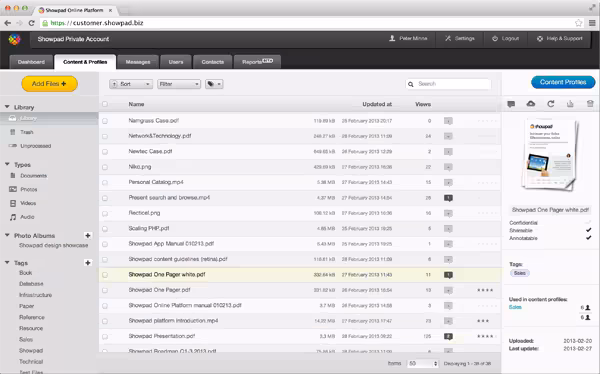Click the trash bin icon in details panel
The width and height of the screenshot is (600, 374).
click(x=590, y=104)
